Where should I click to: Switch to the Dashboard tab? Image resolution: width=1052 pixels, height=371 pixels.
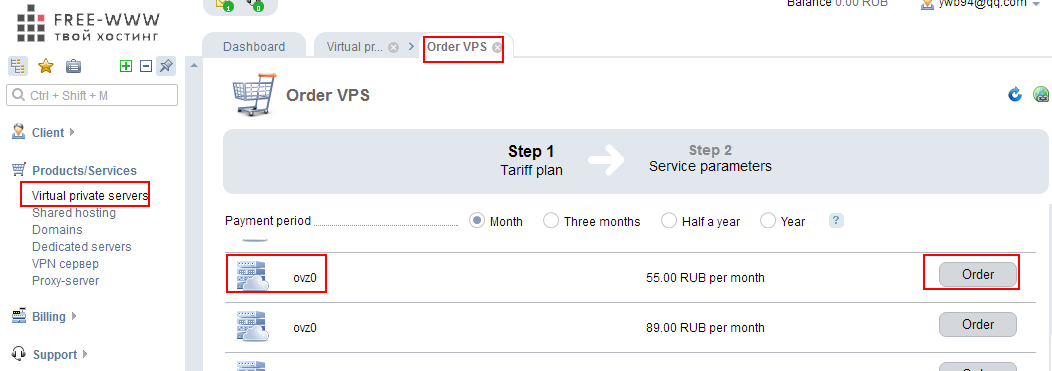click(x=254, y=47)
